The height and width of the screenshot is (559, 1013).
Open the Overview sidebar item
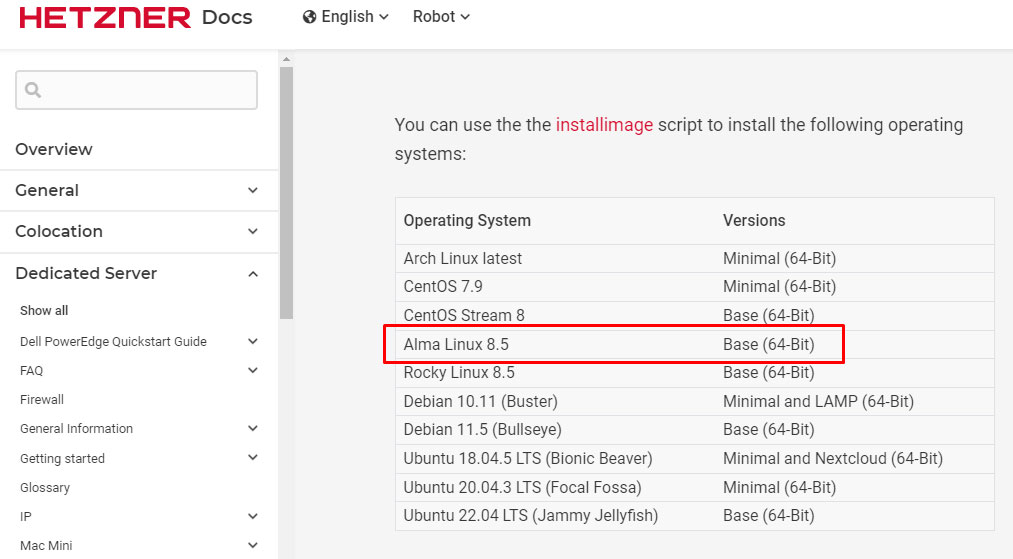pos(54,149)
